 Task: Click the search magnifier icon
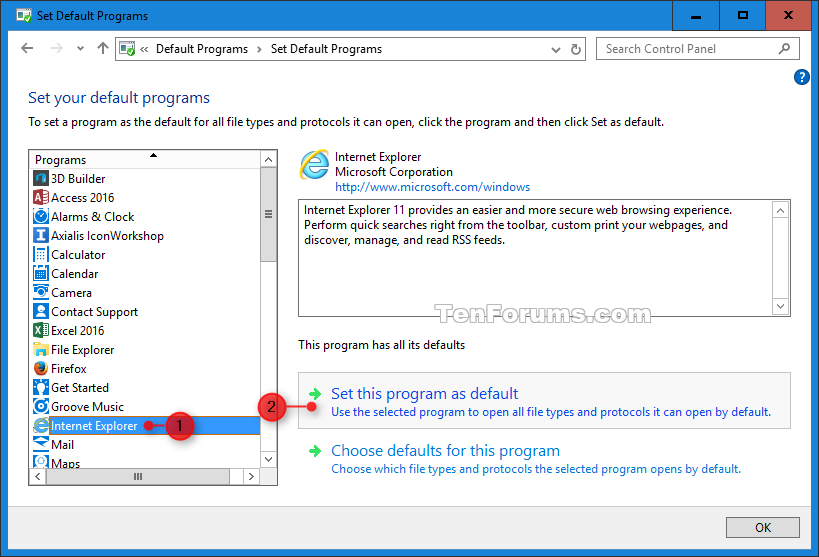pos(784,49)
